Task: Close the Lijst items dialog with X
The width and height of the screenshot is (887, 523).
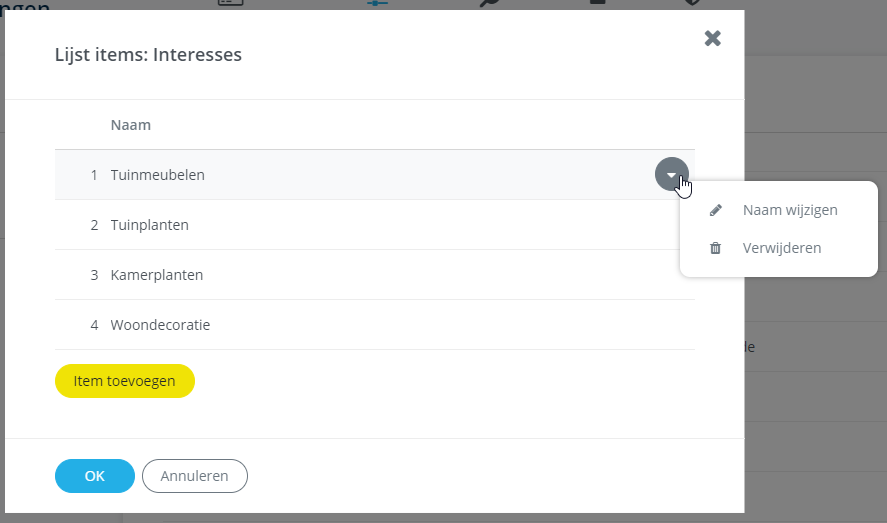Action: coord(712,38)
